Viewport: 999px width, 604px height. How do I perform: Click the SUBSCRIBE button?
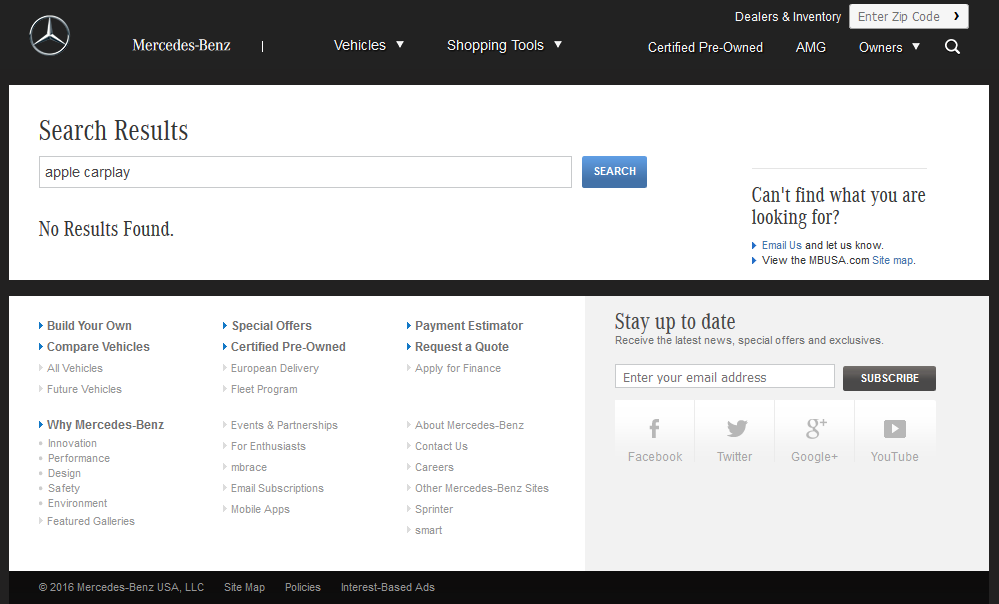pos(889,378)
